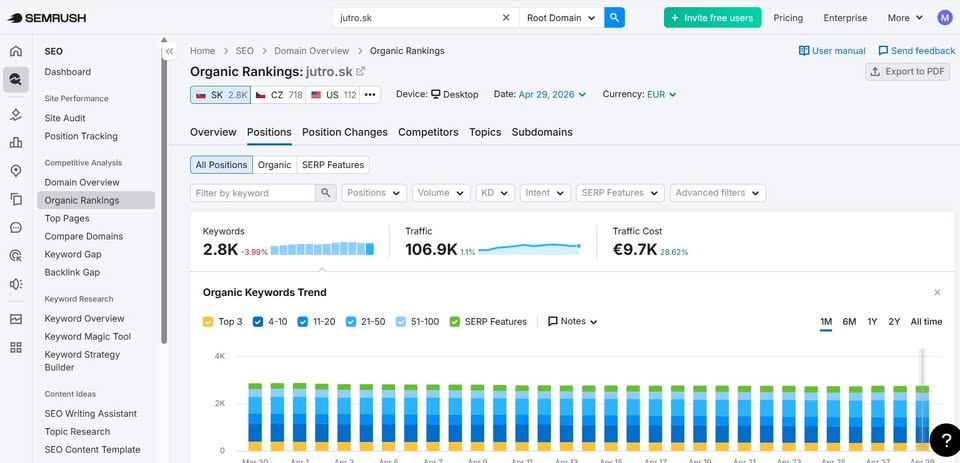Switch to the Position Changes tab

coord(345,132)
